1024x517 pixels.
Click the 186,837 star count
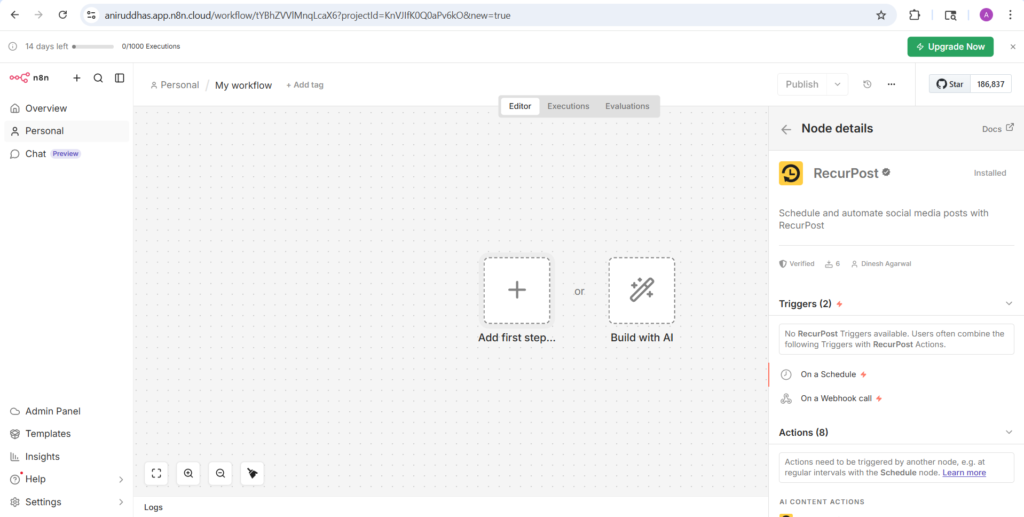pos(991,84)
